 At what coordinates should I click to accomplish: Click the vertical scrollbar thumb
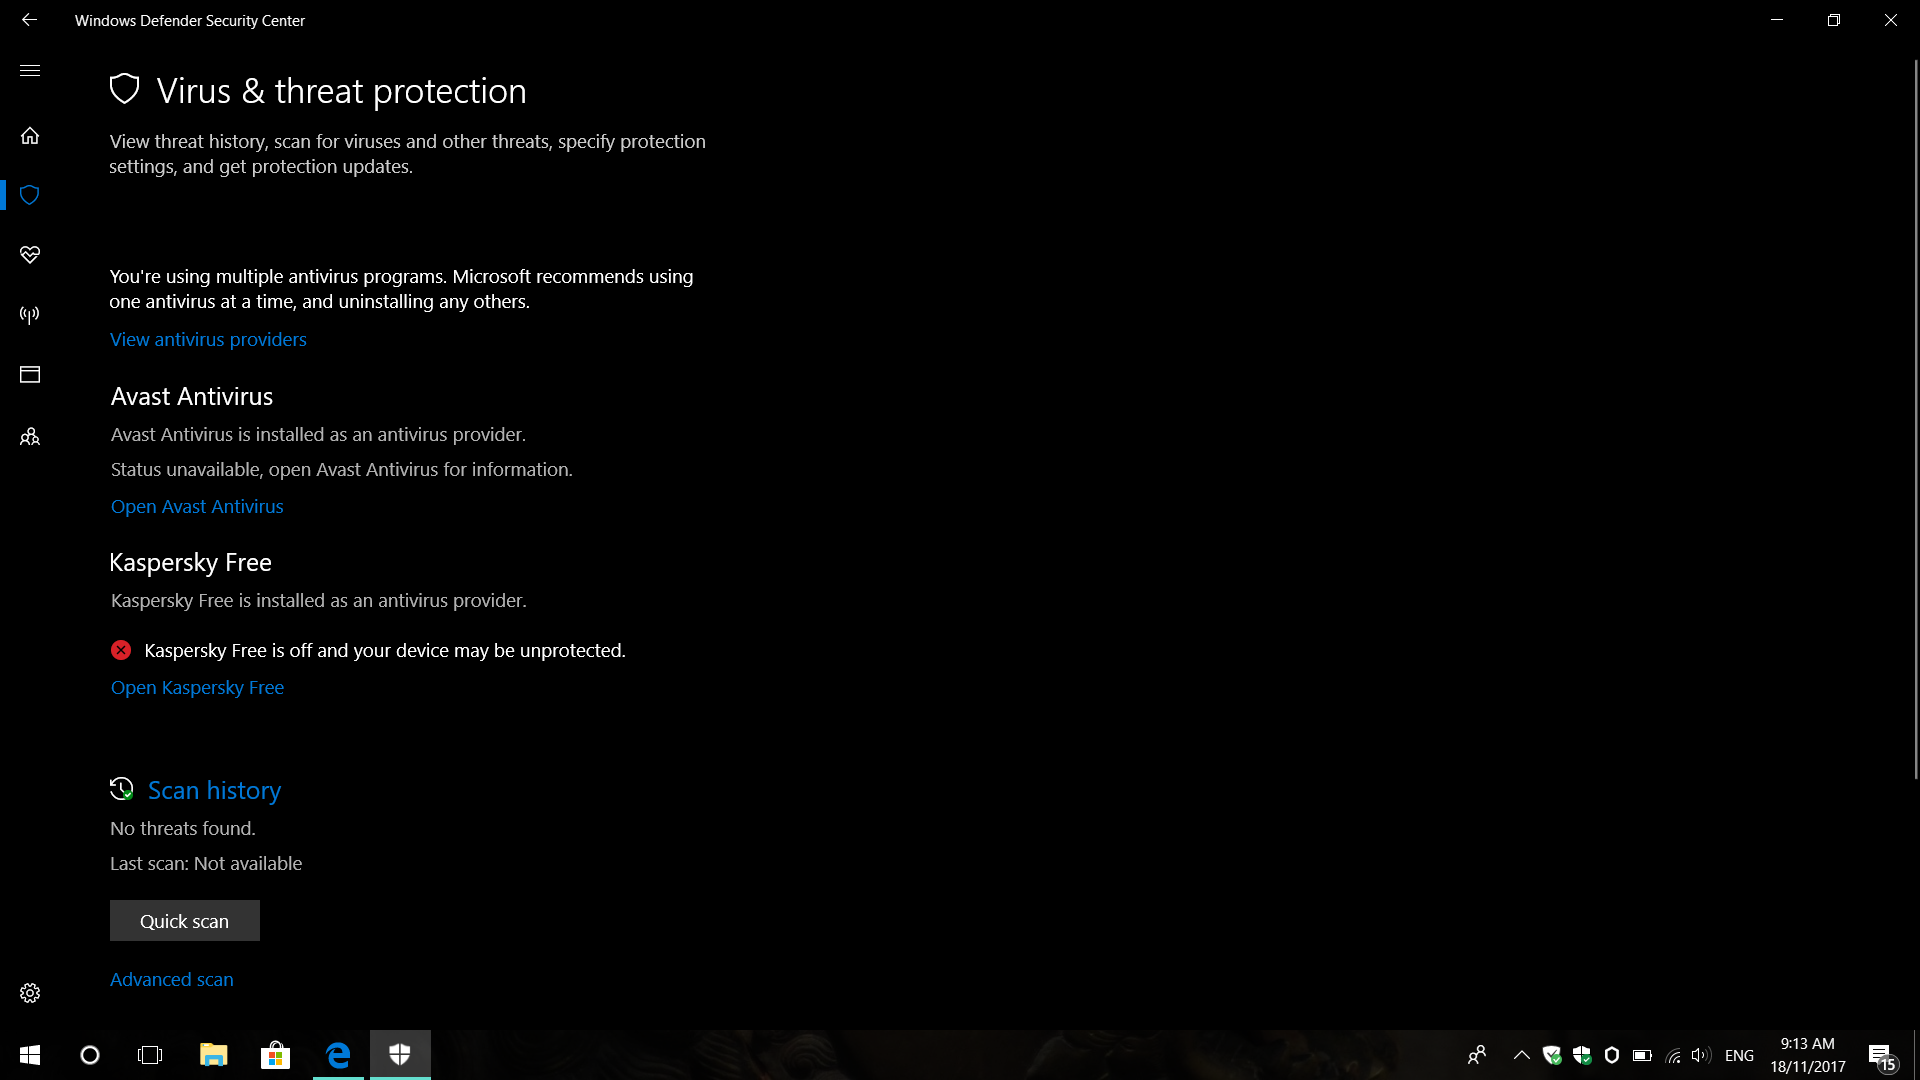(1915, 420)
